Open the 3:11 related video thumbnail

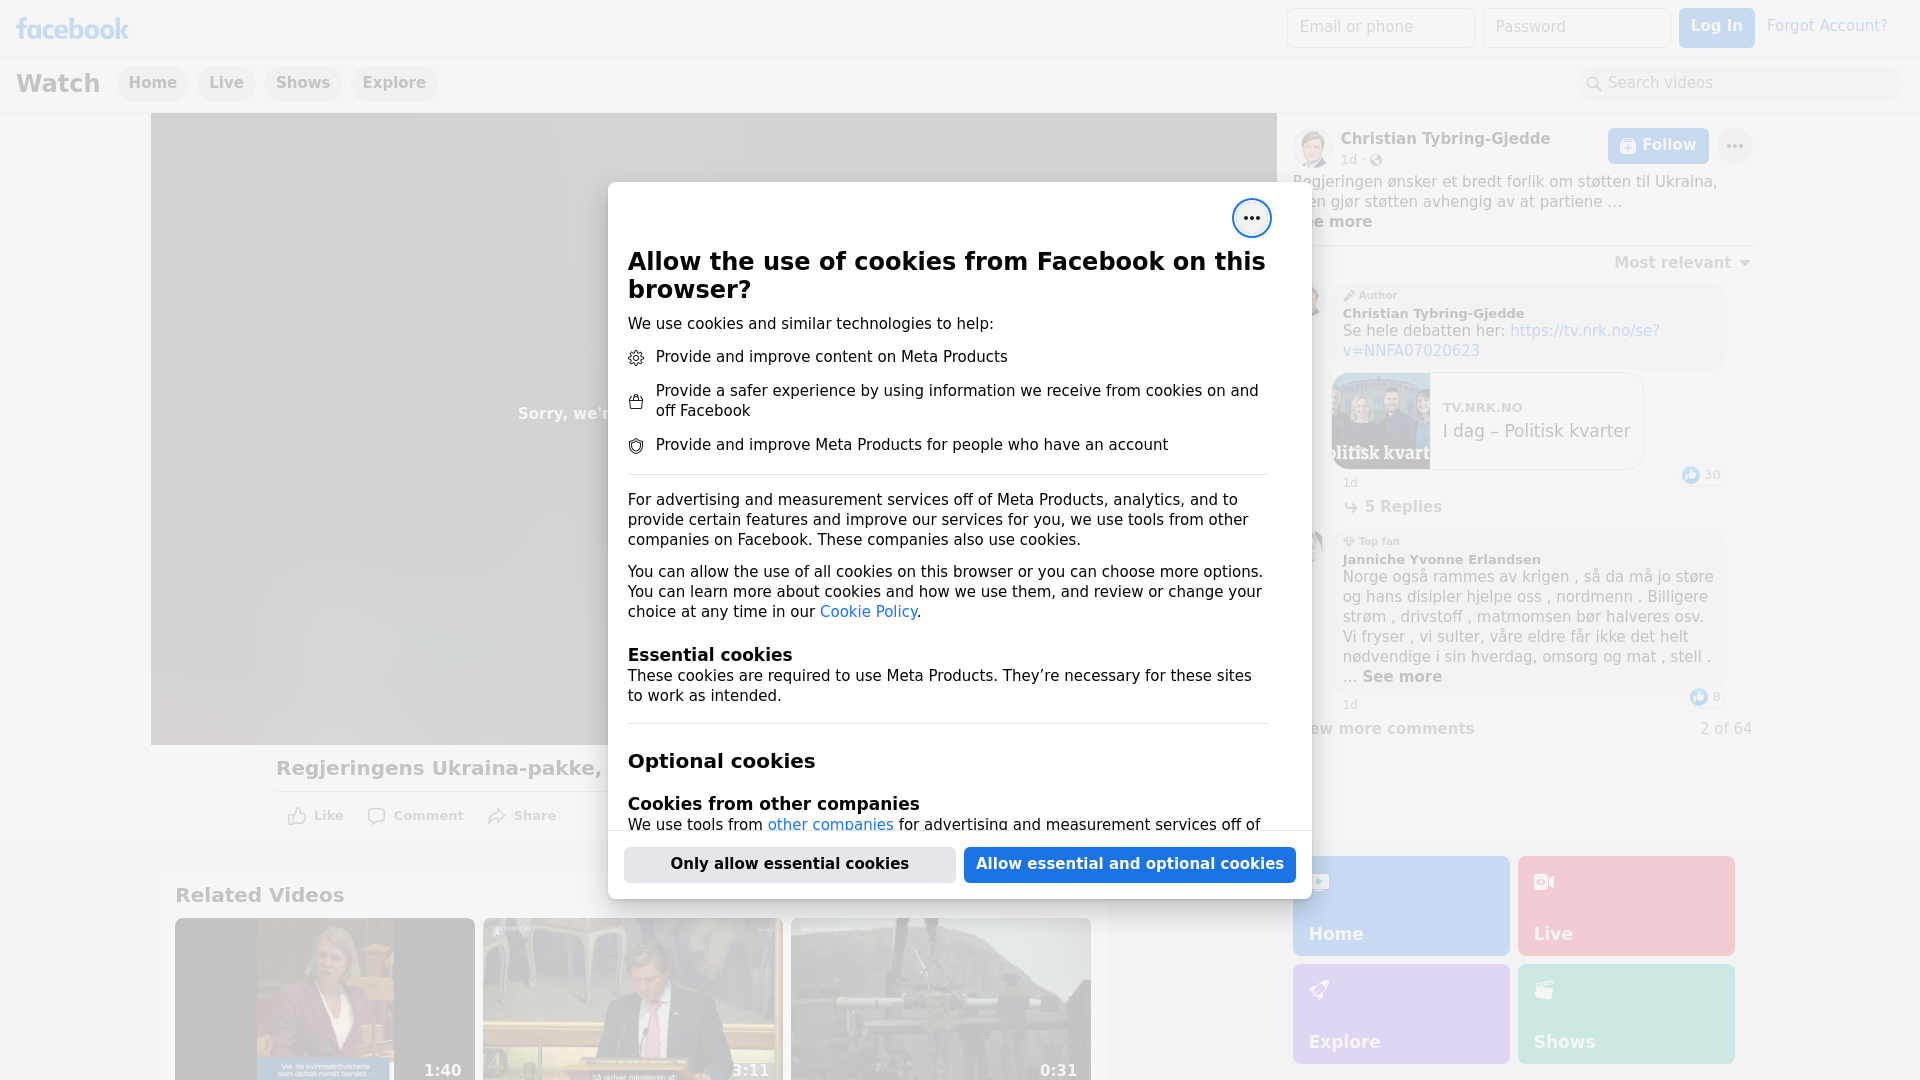[x=633, y=999]
